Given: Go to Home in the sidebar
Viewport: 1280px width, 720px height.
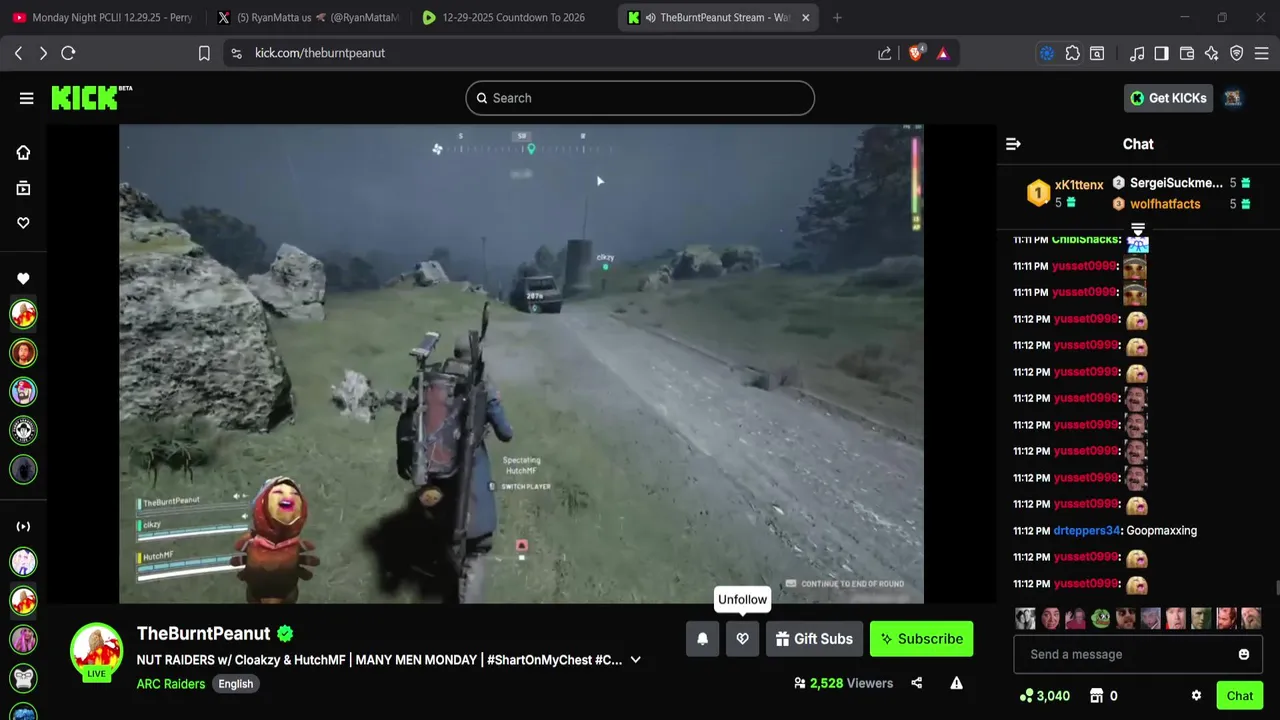Looking at the screenshot, I should click(x=23, y=152).
